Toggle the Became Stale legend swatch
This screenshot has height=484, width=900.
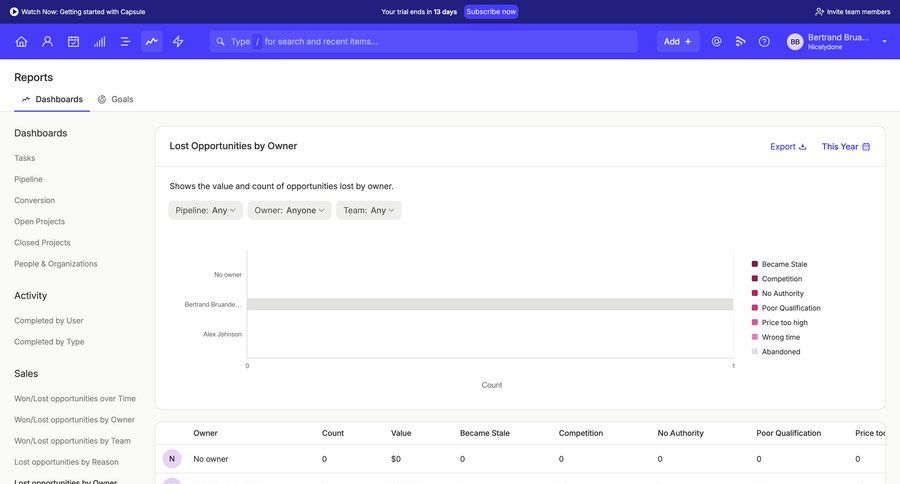(x=755, y=264)
